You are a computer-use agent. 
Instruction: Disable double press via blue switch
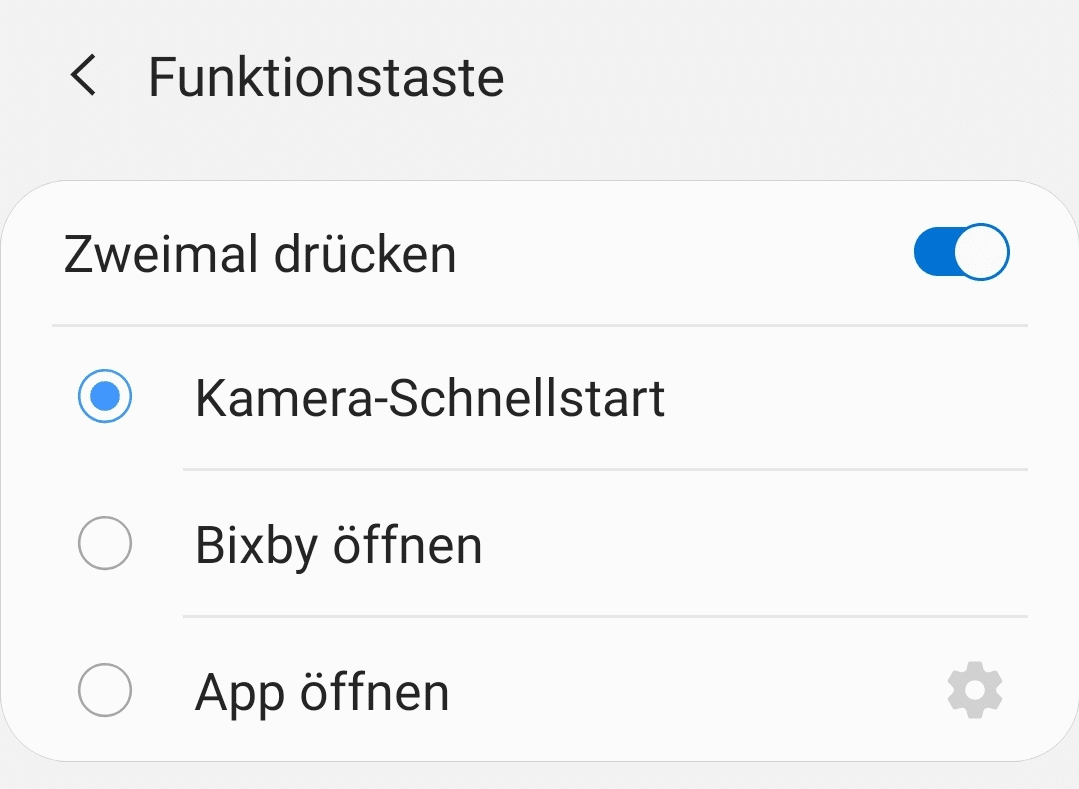[x=961, y=253]
